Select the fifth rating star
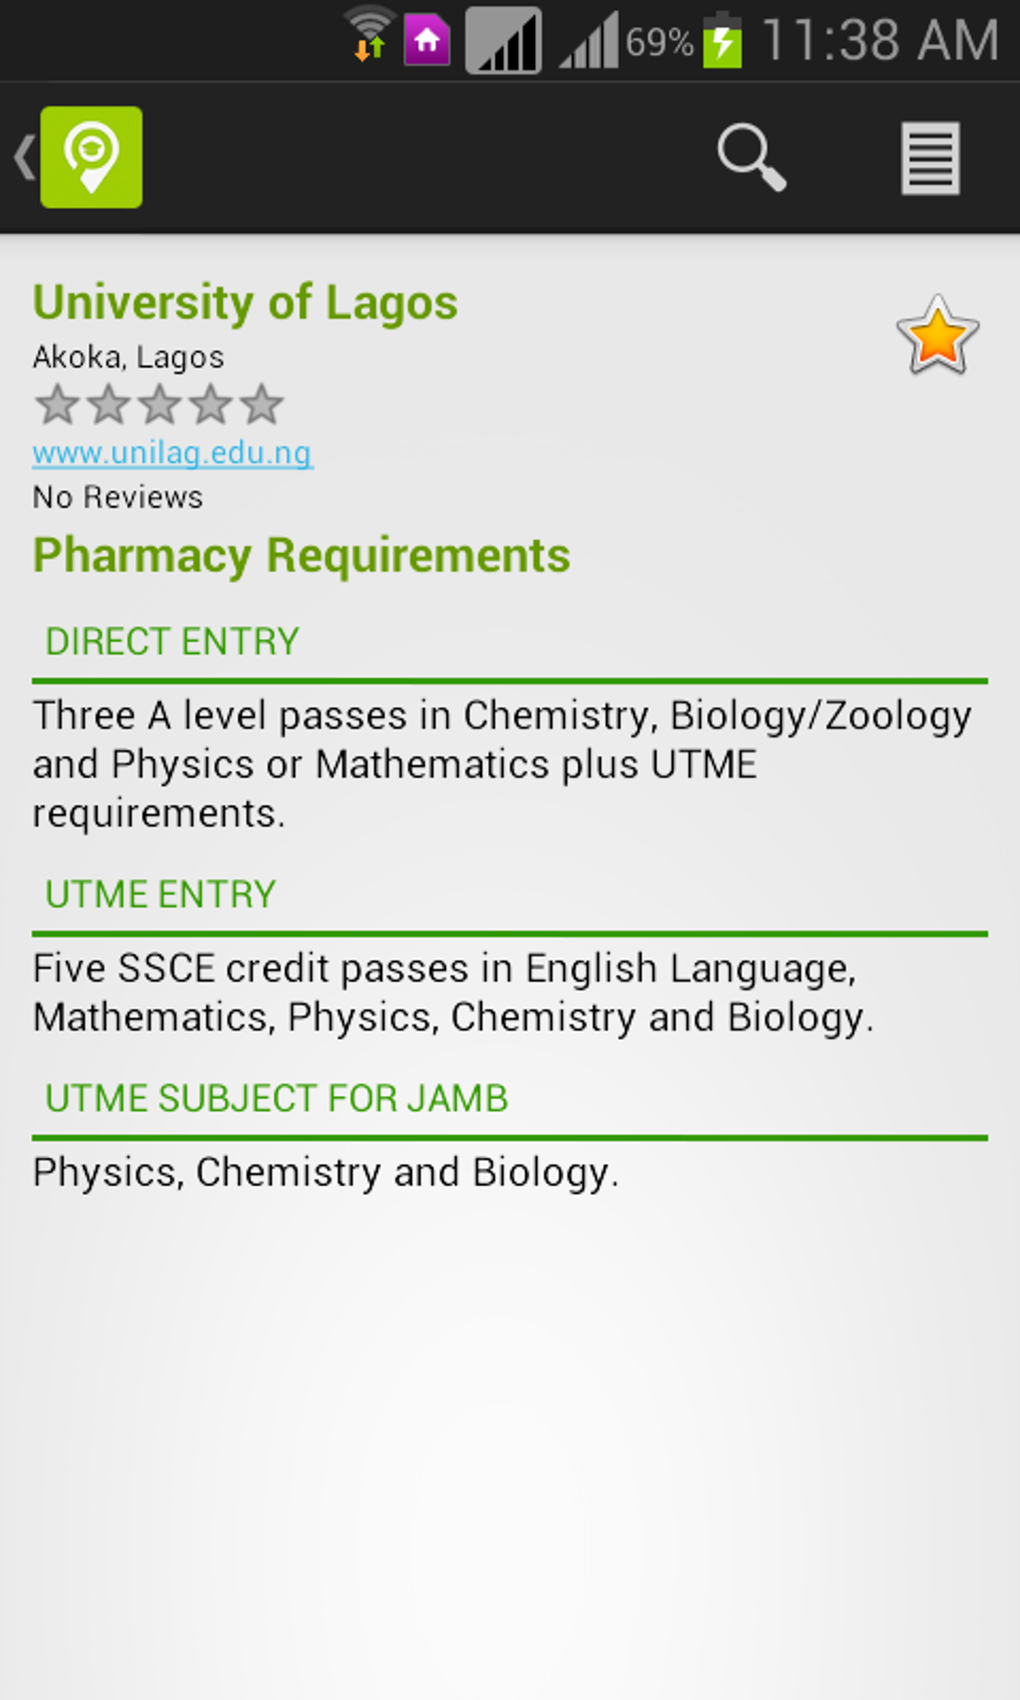The image size is (1020, 1700). pyautogui.click(x=262, y=405)
